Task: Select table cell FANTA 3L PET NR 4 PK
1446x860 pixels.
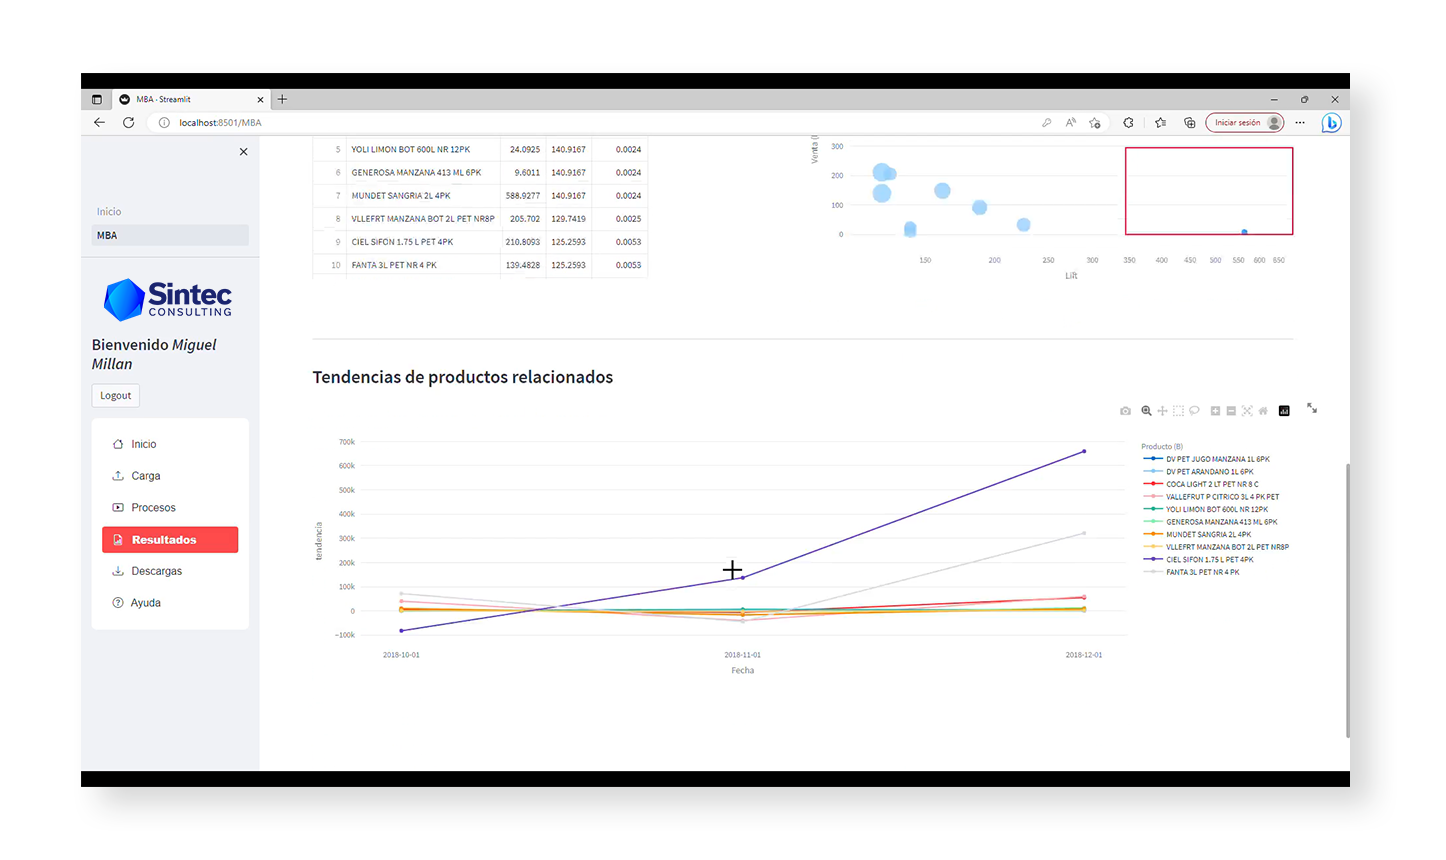Action: (x=424, y=265)
